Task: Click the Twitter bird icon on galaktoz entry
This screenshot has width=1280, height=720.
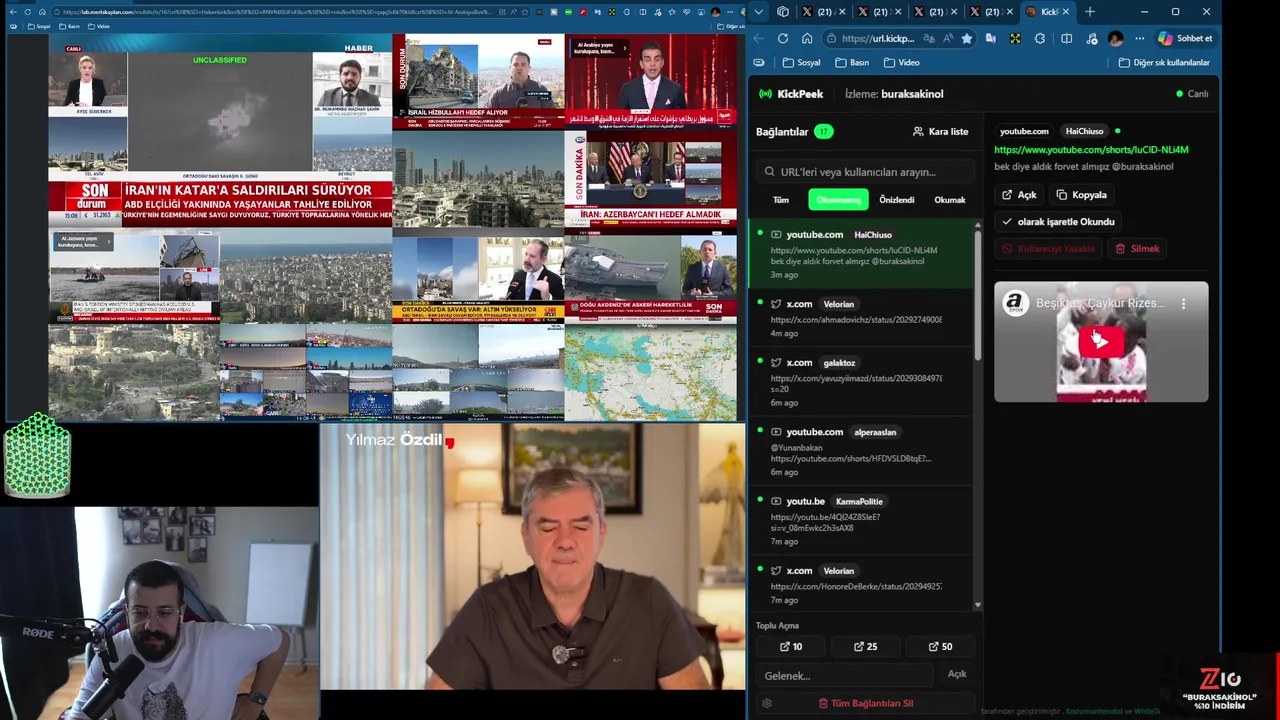Action: click(776, 363)
